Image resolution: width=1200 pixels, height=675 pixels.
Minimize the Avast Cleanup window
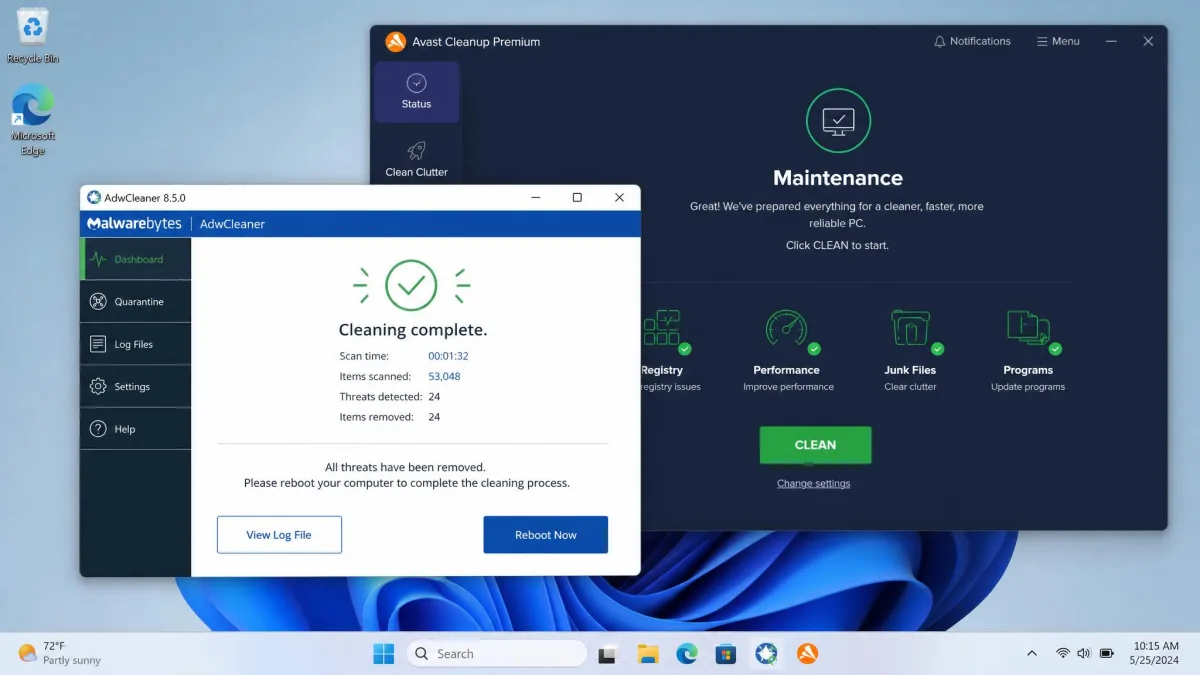click(1111, 42)
